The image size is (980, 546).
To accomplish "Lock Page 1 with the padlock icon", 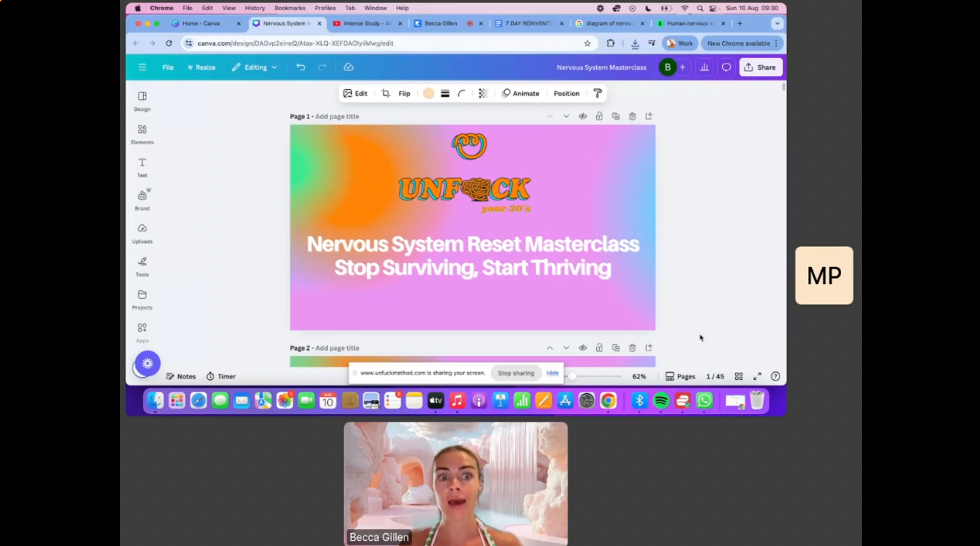I will (599, 116).
